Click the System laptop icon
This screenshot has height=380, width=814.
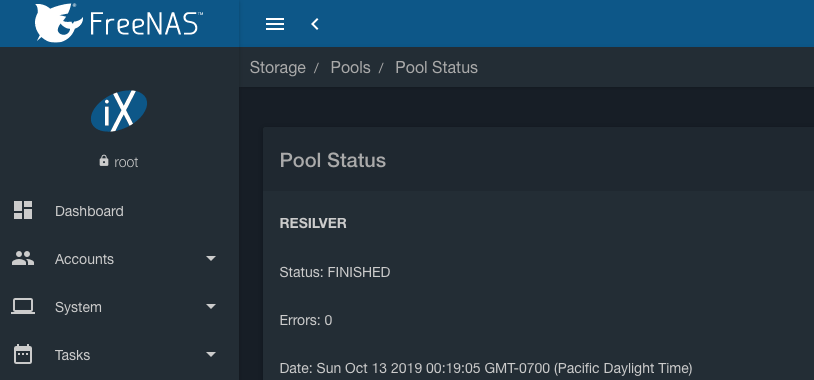point(23,306)
